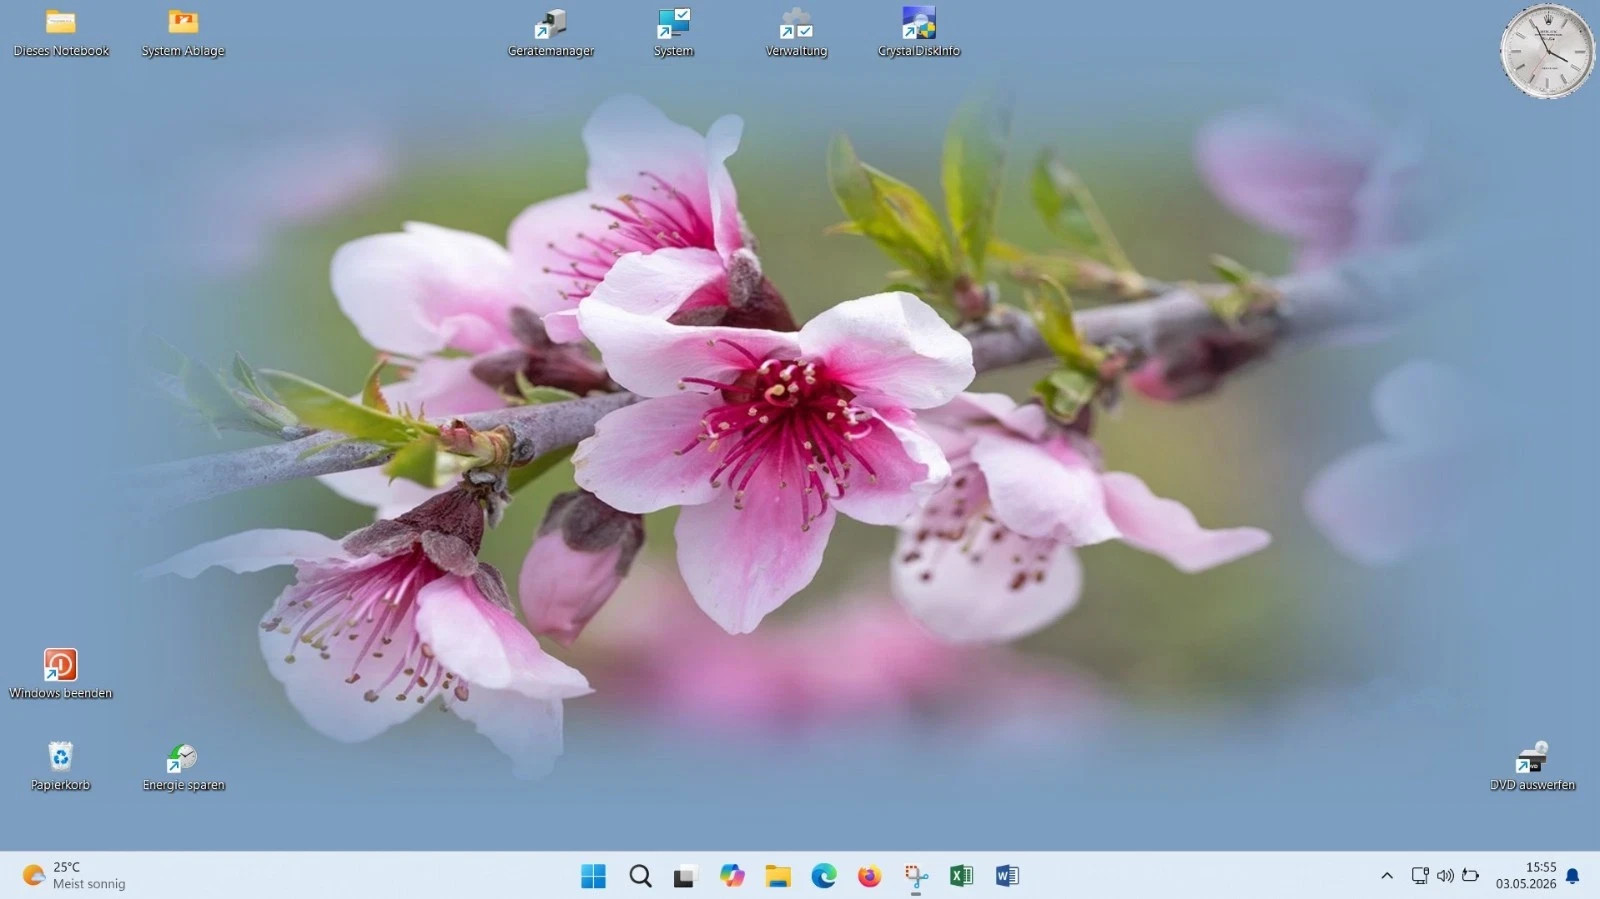Select the Energie sparen shortcut icon
1600x899 pixels.
[x=183, y=766]
